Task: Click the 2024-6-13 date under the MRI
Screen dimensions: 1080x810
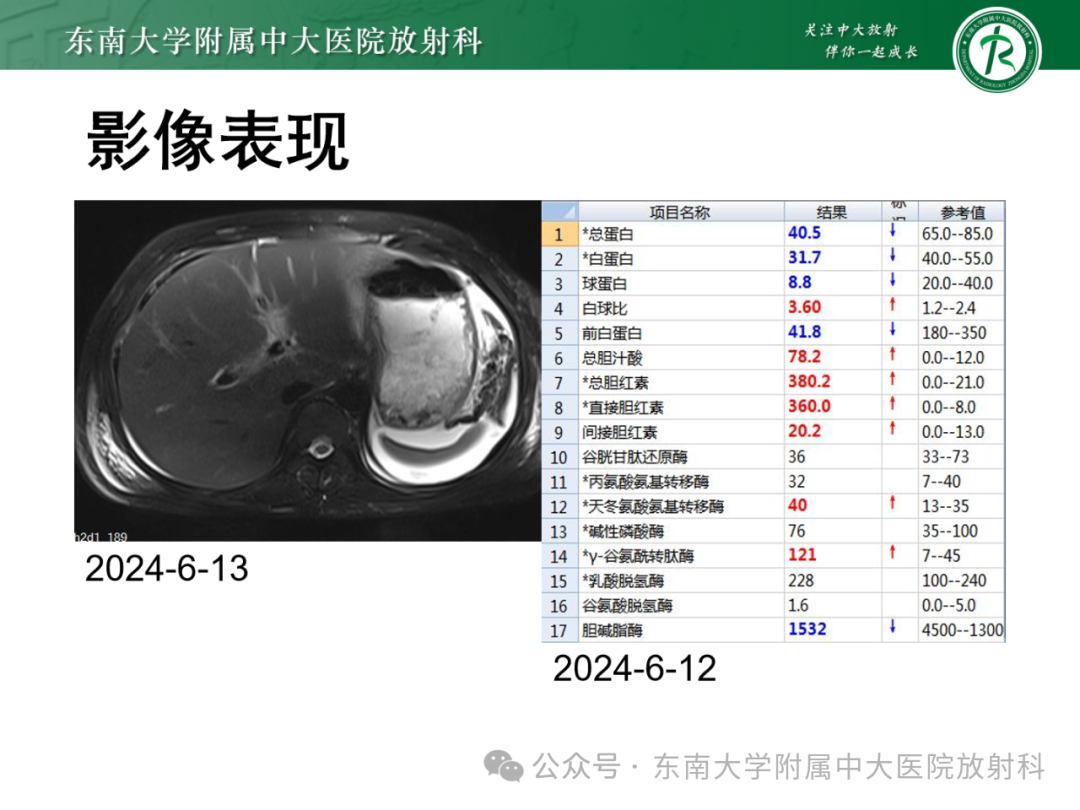Action: (167, 569)
